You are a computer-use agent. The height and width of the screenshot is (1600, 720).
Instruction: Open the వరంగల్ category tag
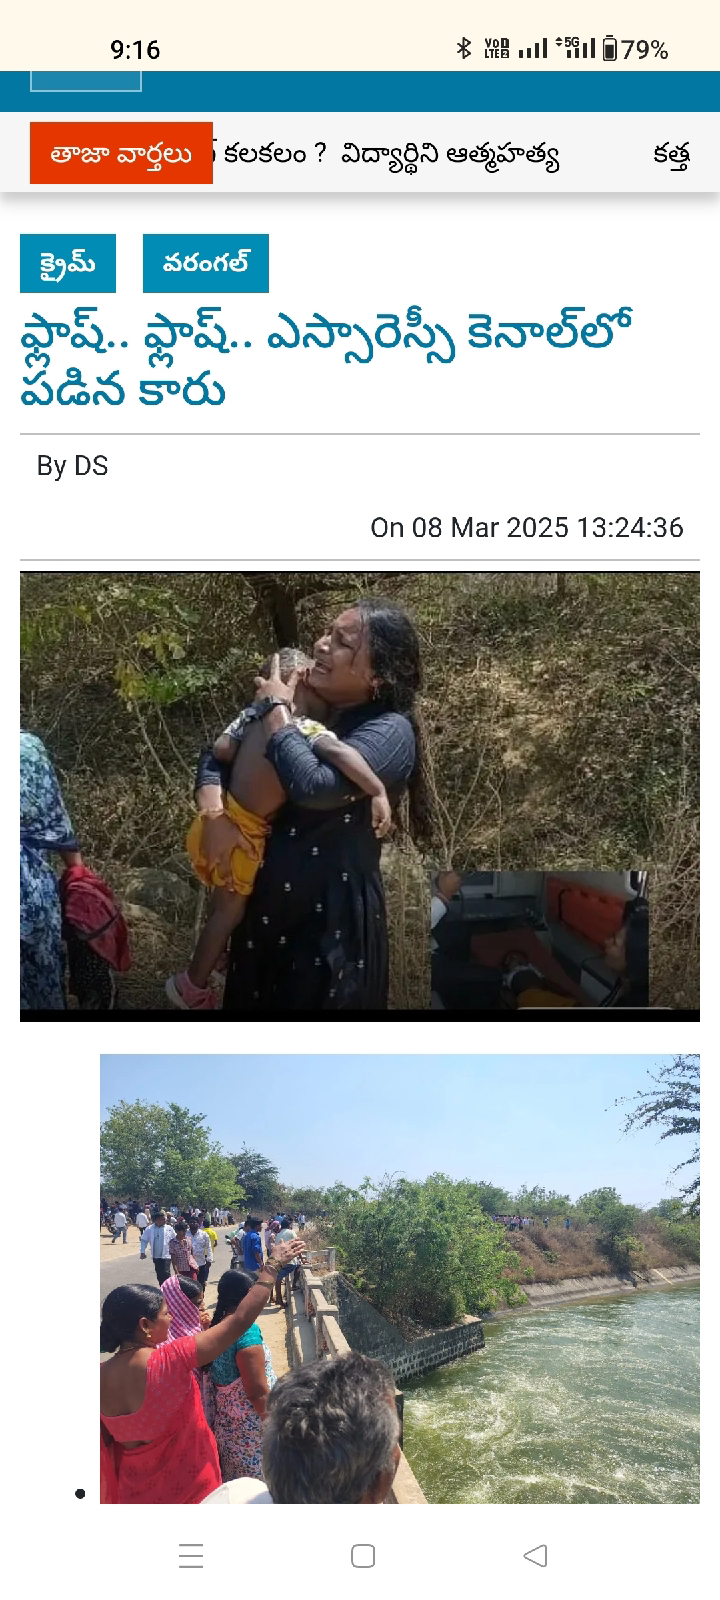click(206, 264)
